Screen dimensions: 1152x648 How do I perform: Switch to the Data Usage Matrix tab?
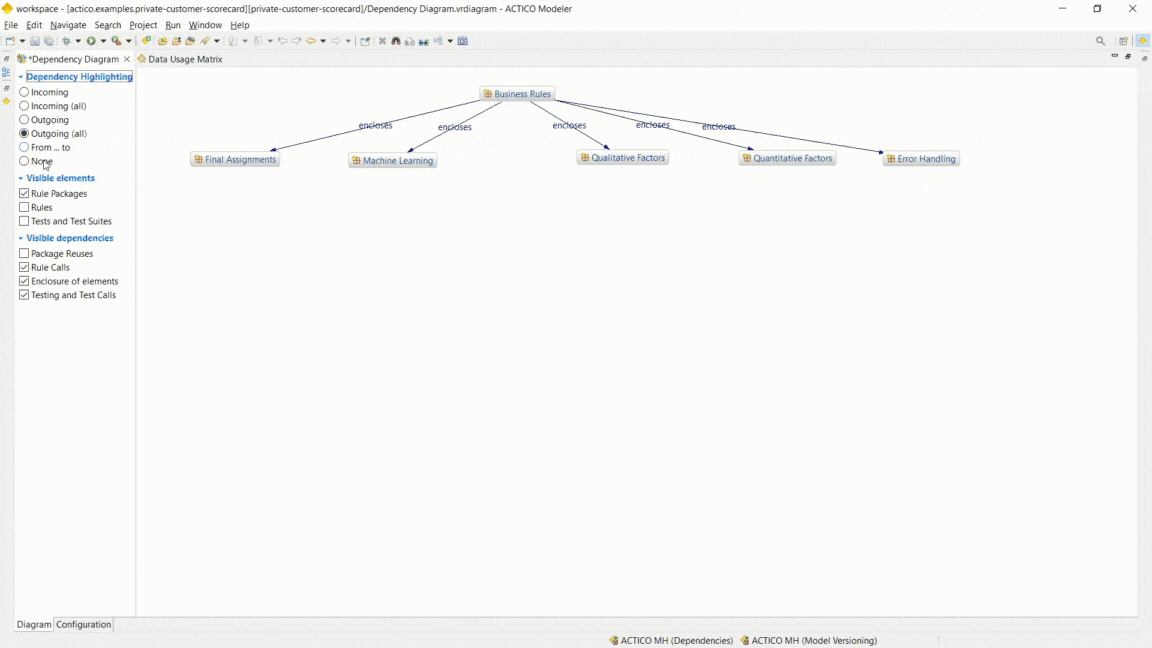(185, 59)
